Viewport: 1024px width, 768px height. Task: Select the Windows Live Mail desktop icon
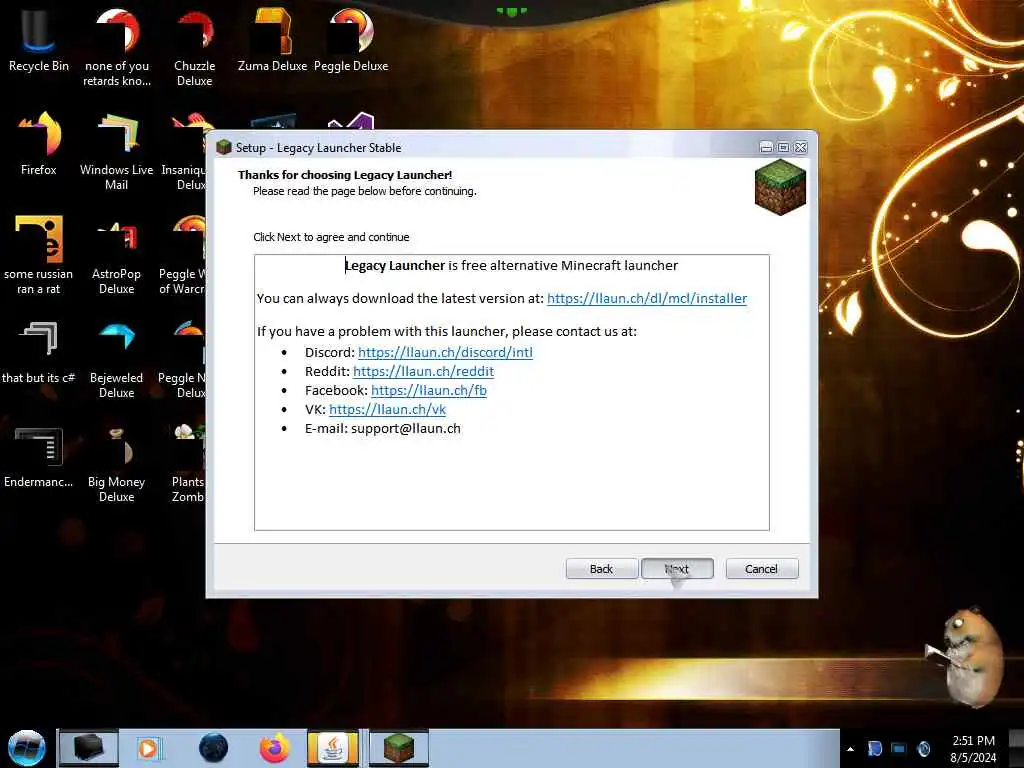(x=117, y=152)
